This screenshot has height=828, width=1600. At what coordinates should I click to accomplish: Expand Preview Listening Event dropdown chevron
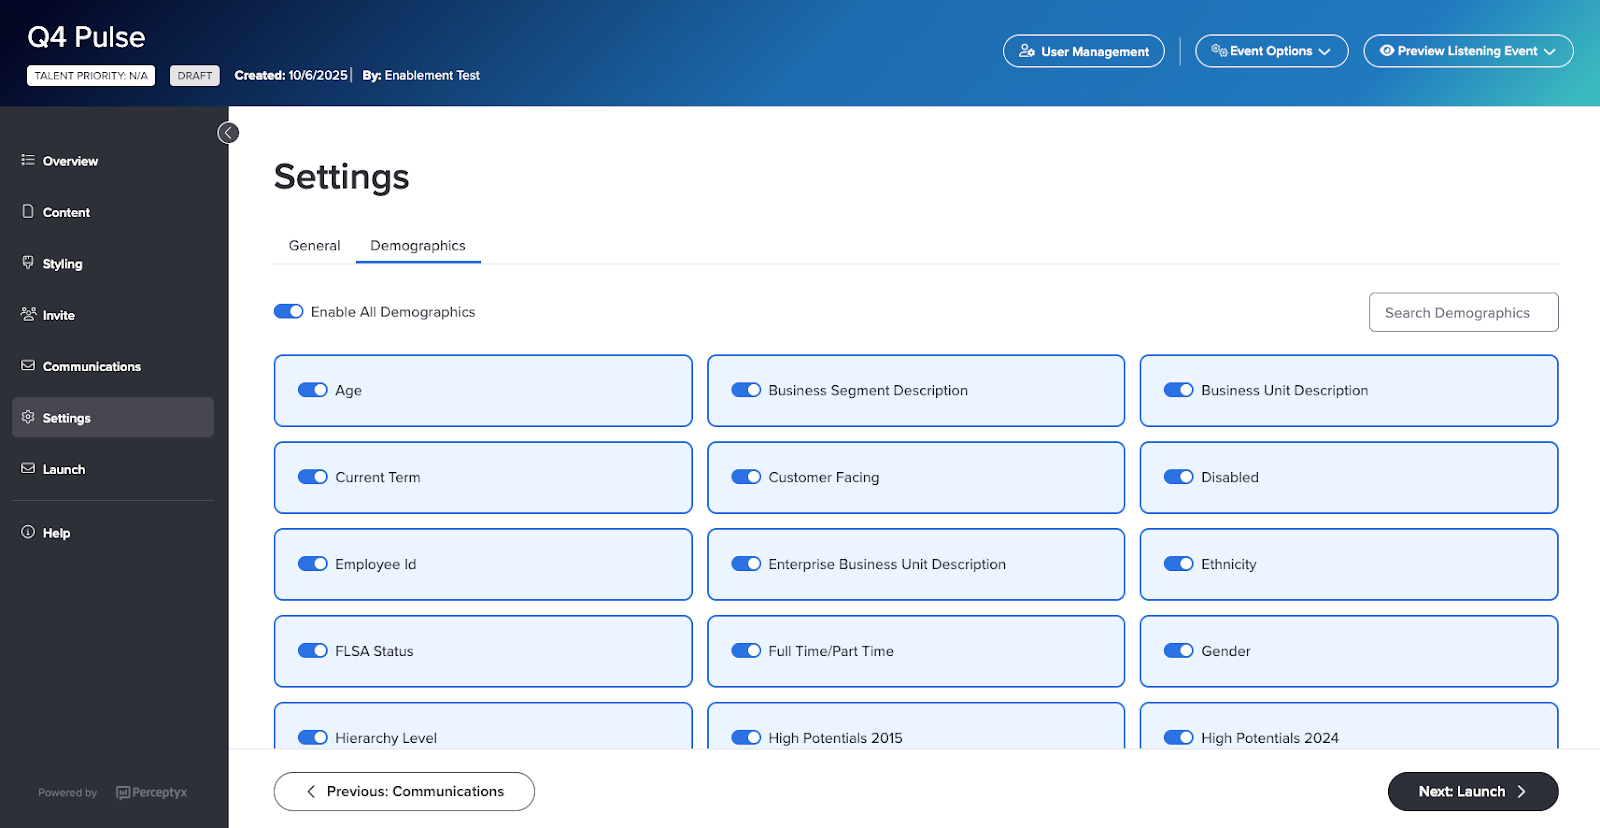pyautogui.click(x=1549, y=52)
